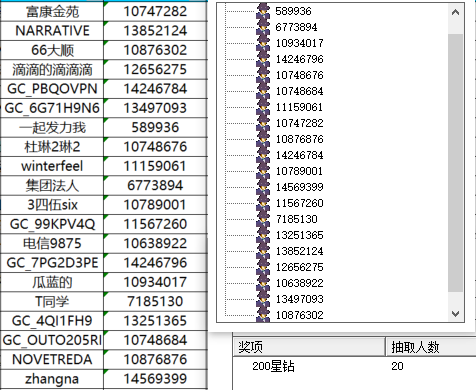Viewport: 476px width, 390px height.
Task: Click the user icon beside 10747282
Action: (x=263, y=123)
